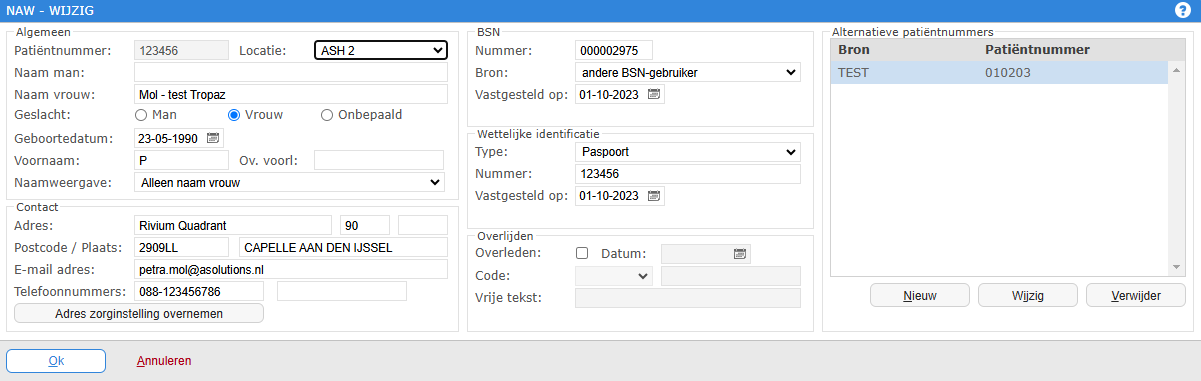Image resolution: width=1201 pixels, height=381 pixels.
Task: Click the Overlijden Vrije tekst field
Action: point(688,298)
